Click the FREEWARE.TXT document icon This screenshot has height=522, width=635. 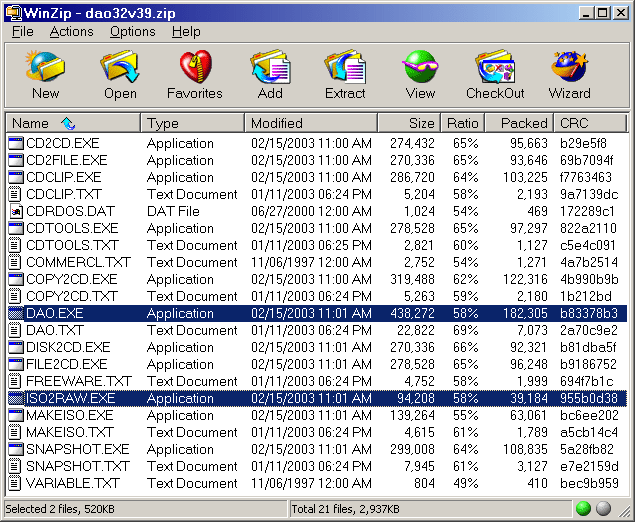coord(15,381)
